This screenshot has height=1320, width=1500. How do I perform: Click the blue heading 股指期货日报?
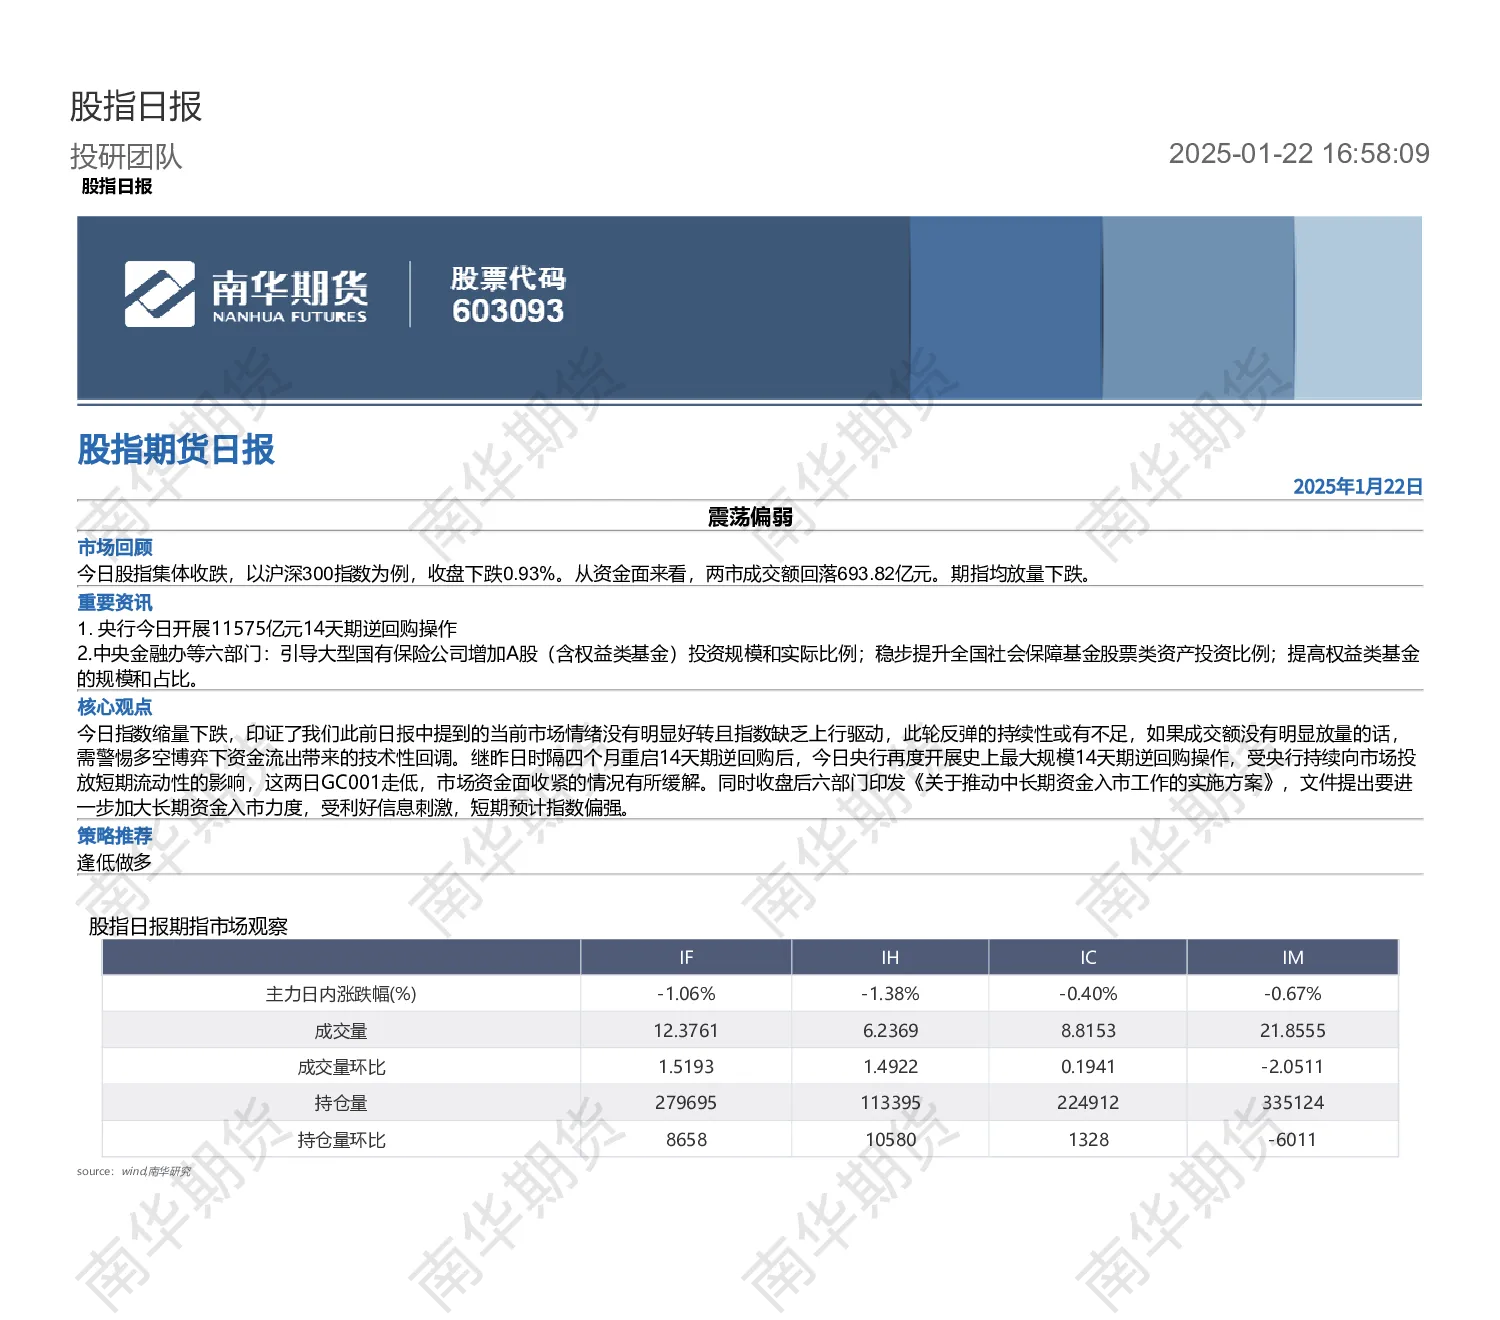(x=176, y=450)
